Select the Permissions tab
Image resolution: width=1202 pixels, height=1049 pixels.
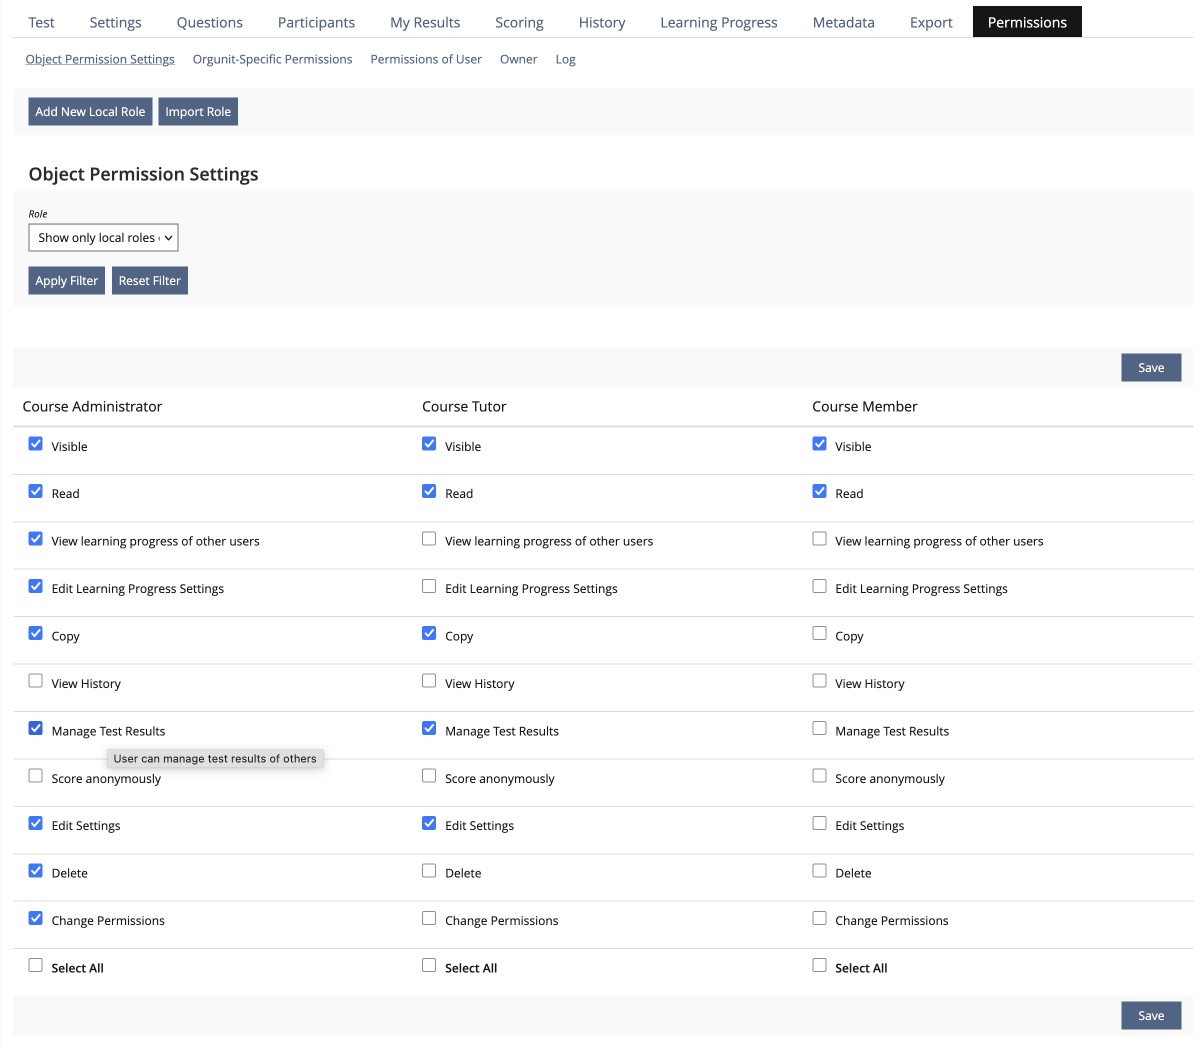pos(1027,22)
